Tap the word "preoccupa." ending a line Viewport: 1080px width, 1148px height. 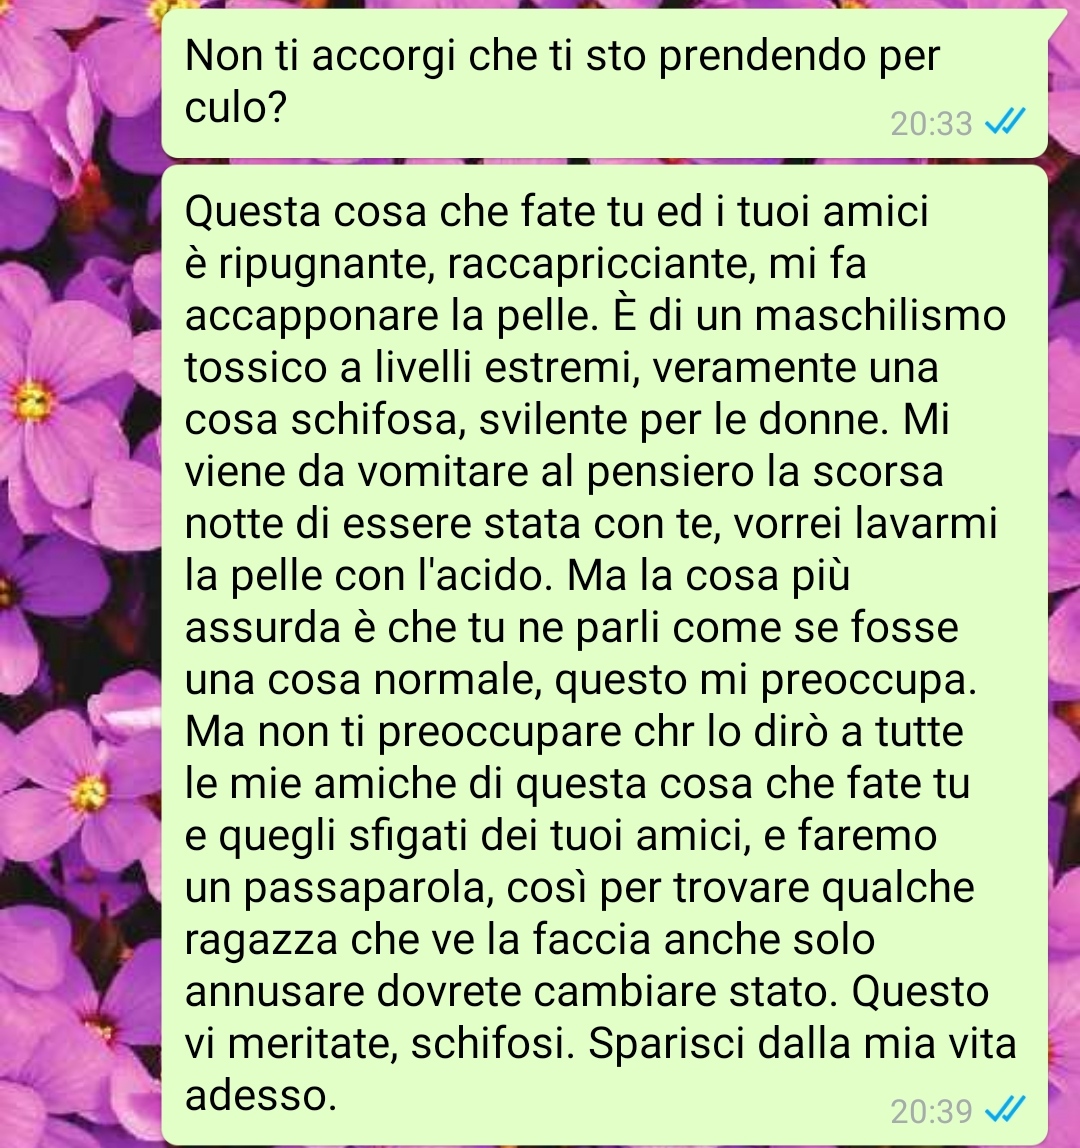coord(868,682)
